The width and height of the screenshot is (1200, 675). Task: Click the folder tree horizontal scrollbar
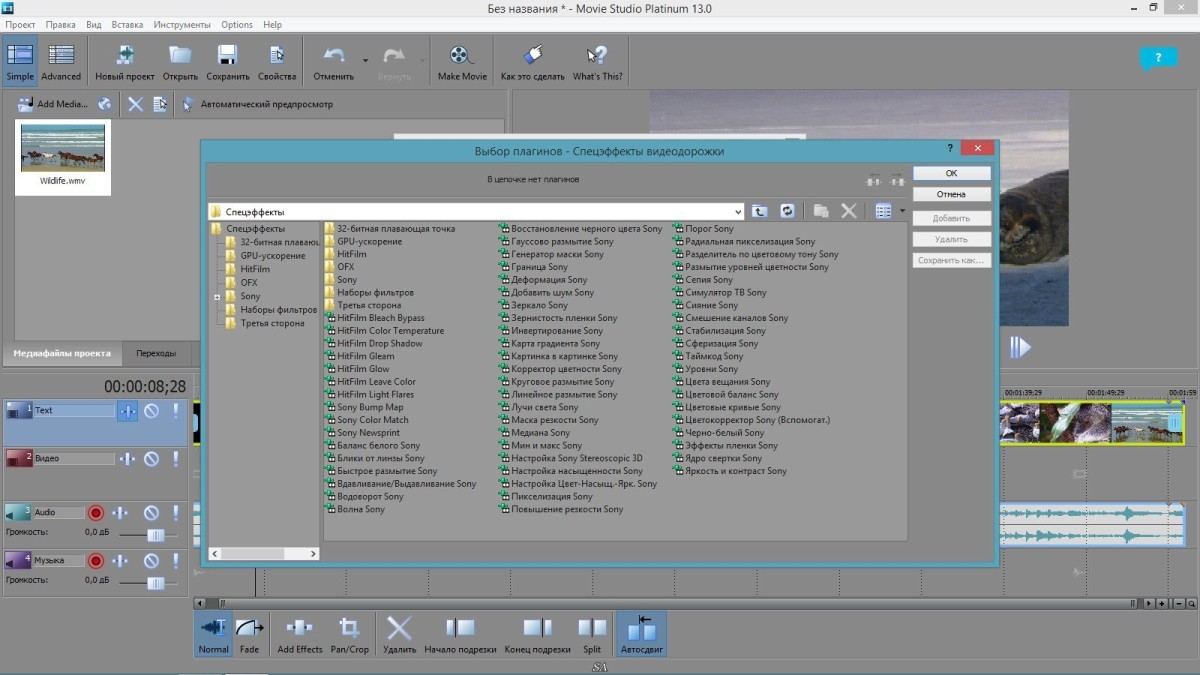point(264,553)
